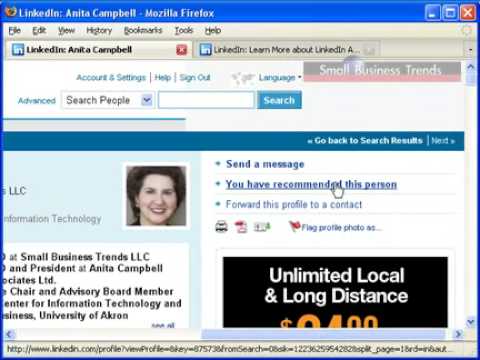This screenshot has width=480, height=360.
Task: Click the Next link
Action: [443, 141]
